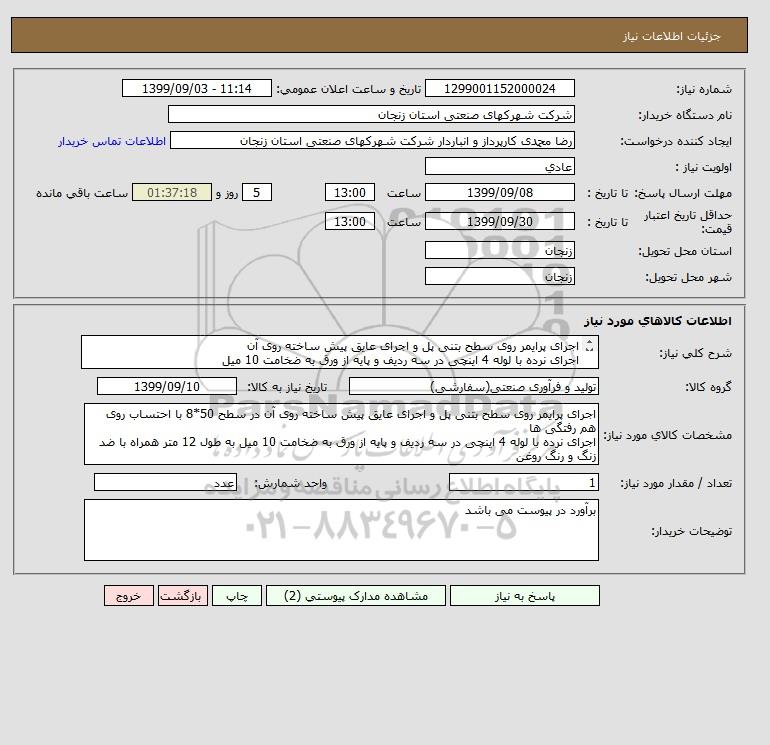Click the 'تاریخ و ساعت اعلان عمومی:' label
Screen dimensions: 770x745
click(x=349, y=89)
